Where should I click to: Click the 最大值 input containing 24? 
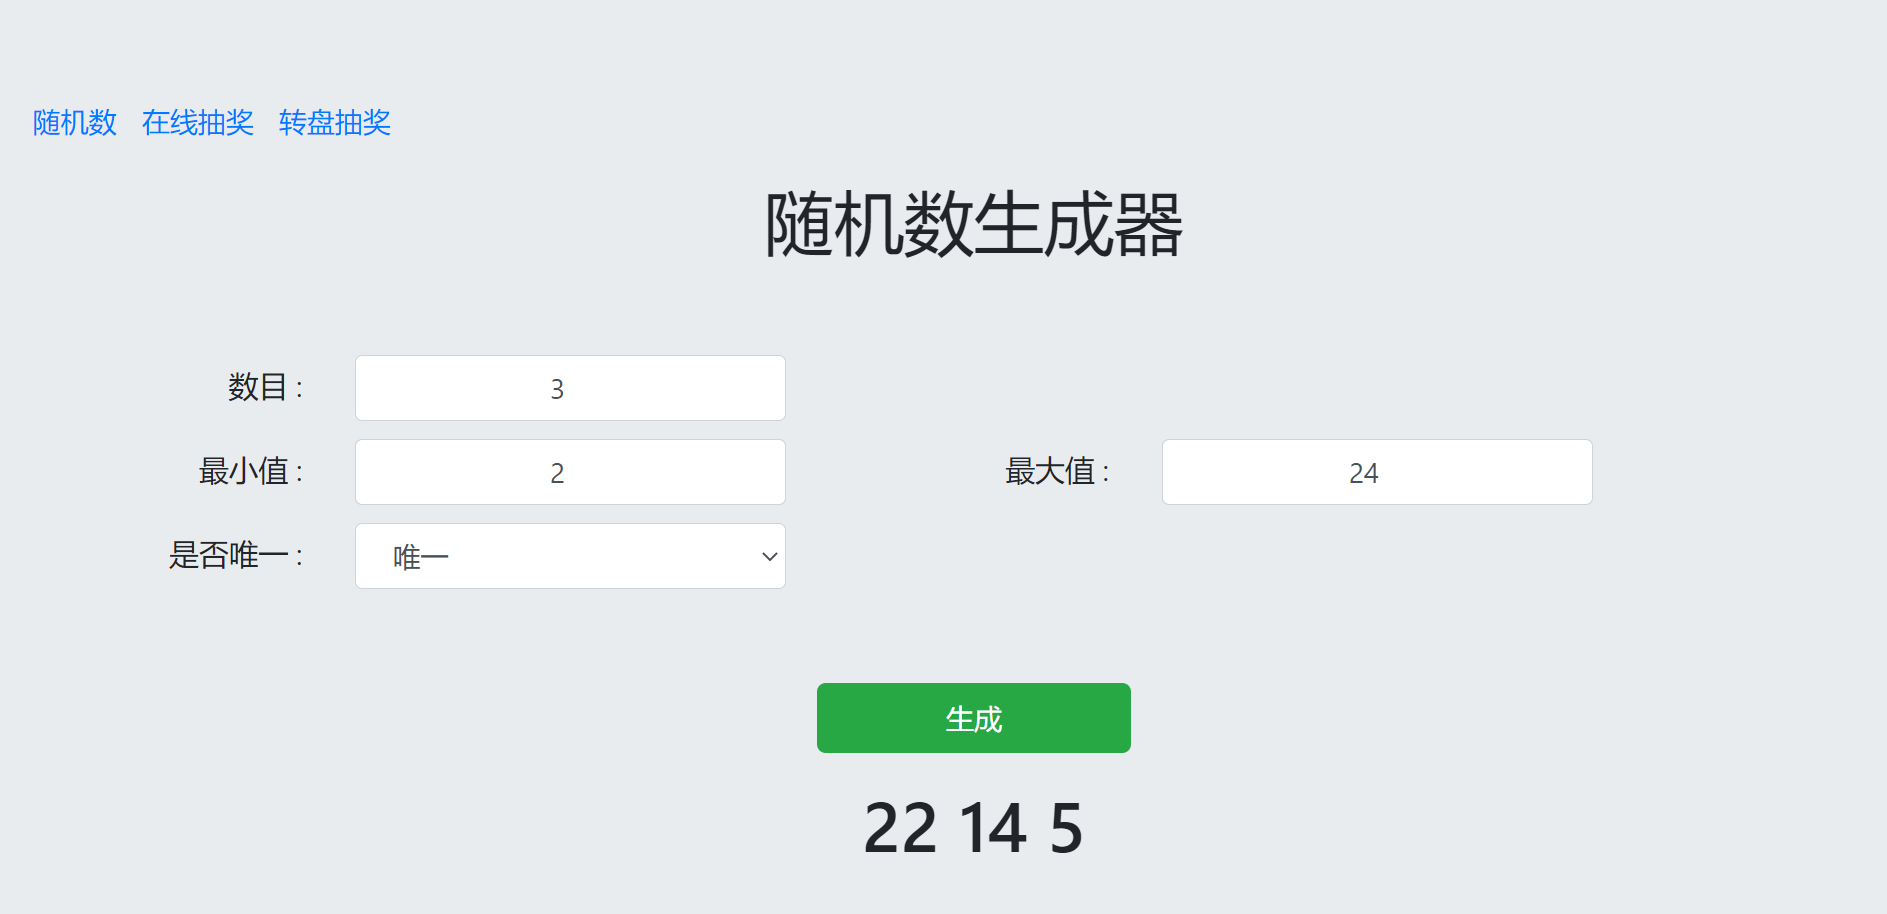point(1377,472)
